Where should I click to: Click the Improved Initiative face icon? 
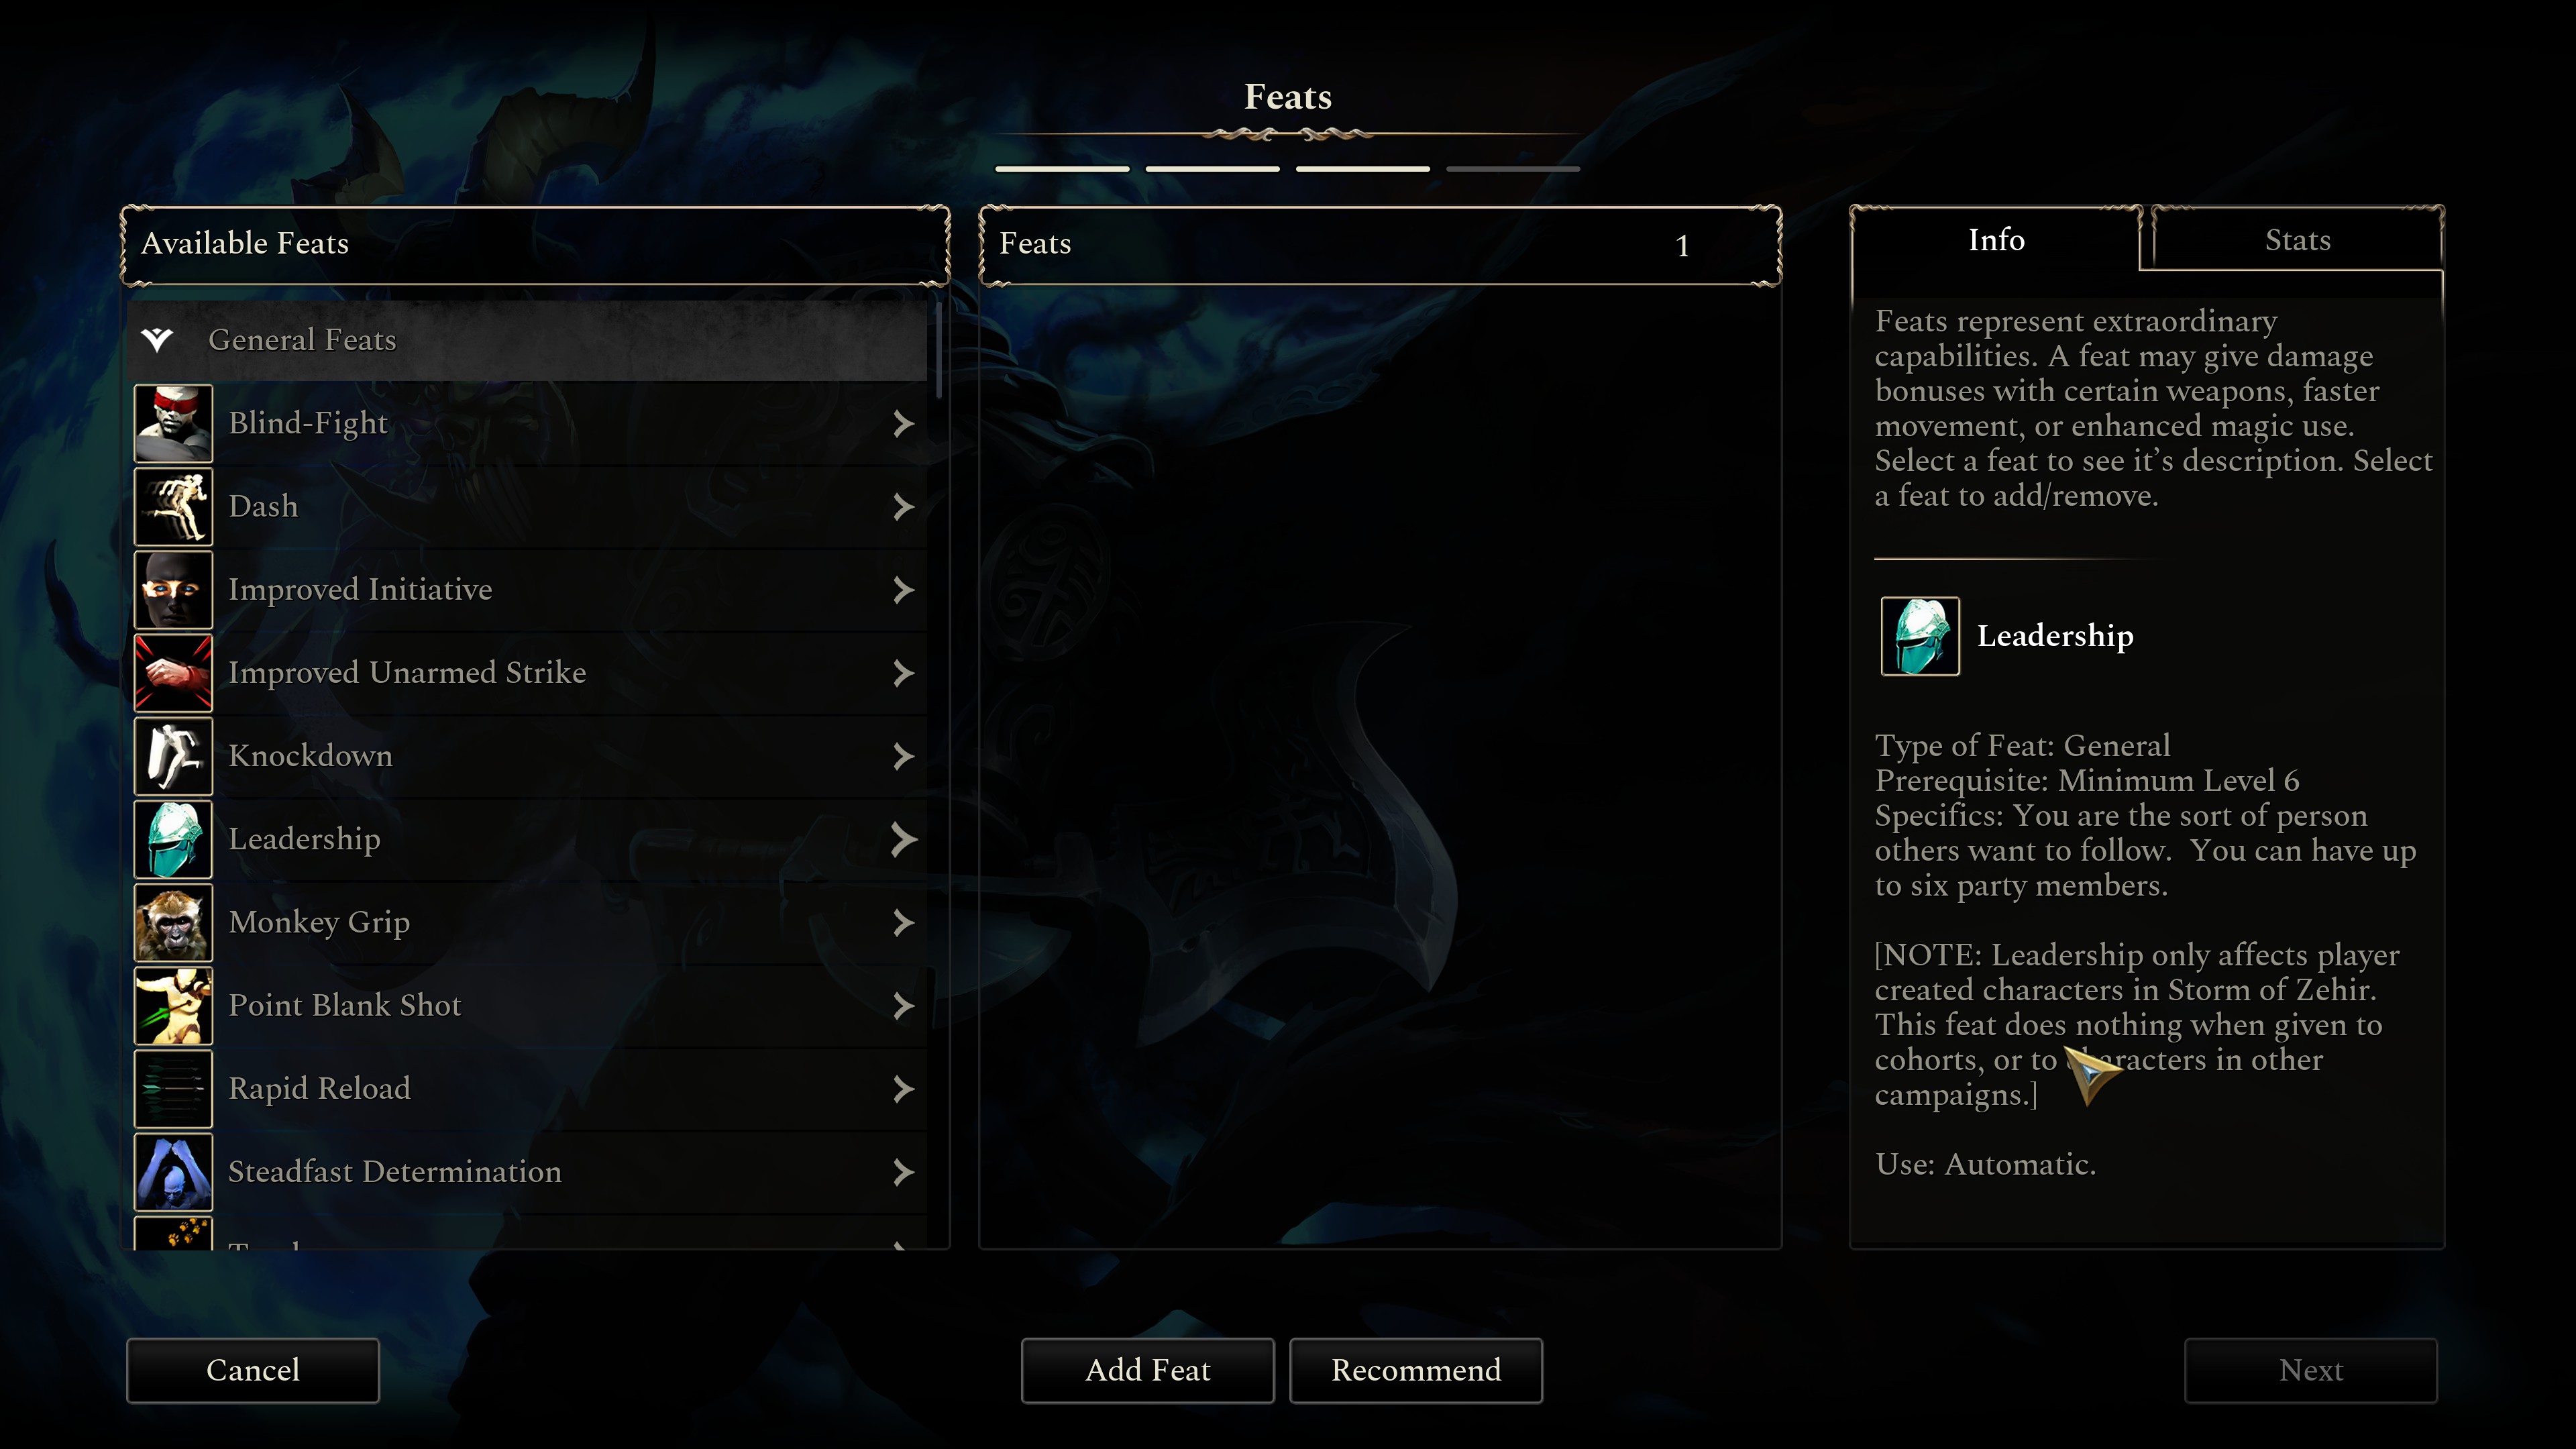[173, 589]
